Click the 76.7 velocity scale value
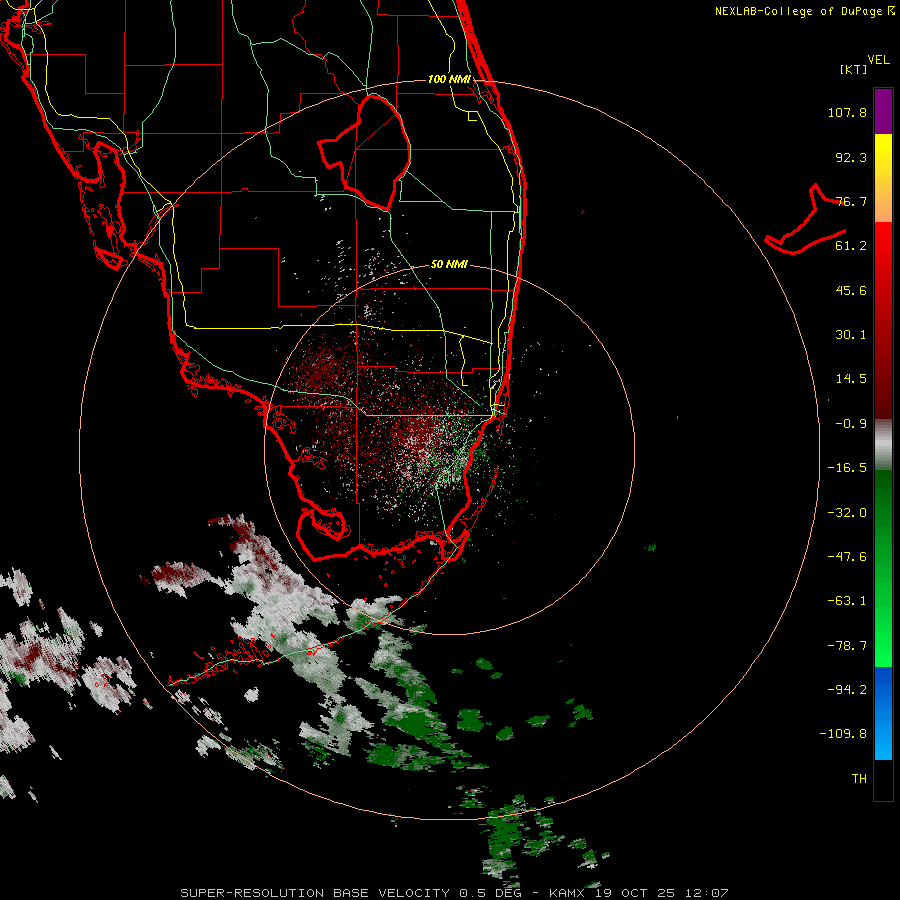900x900 pixels. click(851, 201)
